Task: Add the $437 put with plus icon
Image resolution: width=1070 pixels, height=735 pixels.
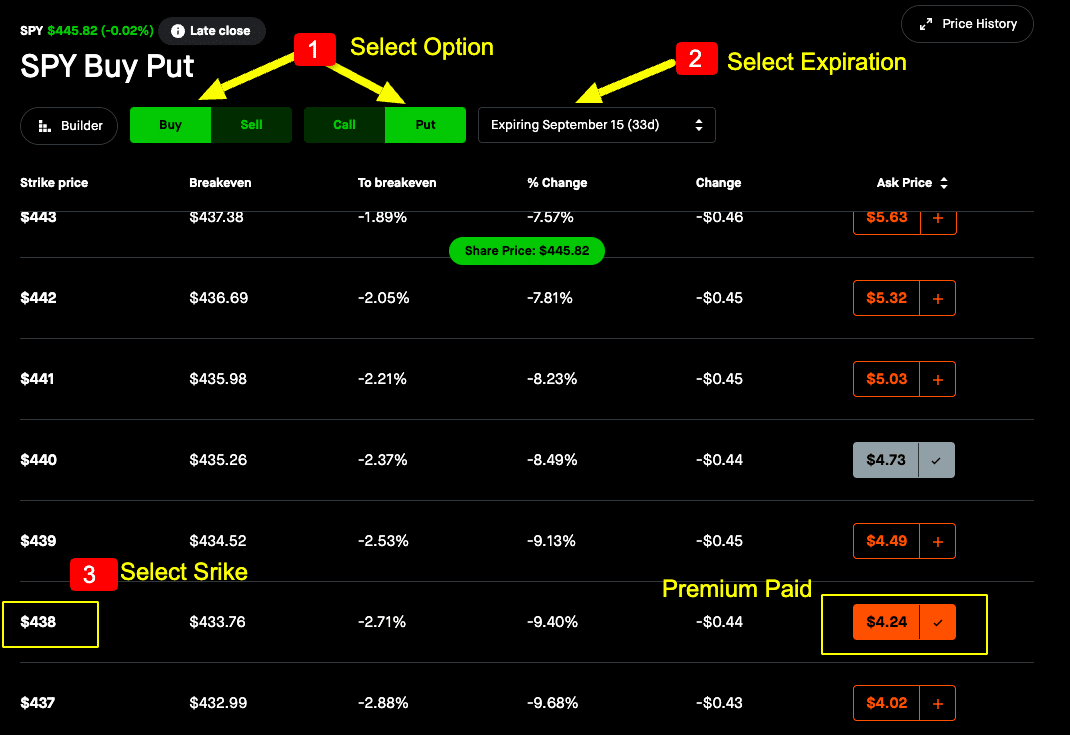Action: 938,703
